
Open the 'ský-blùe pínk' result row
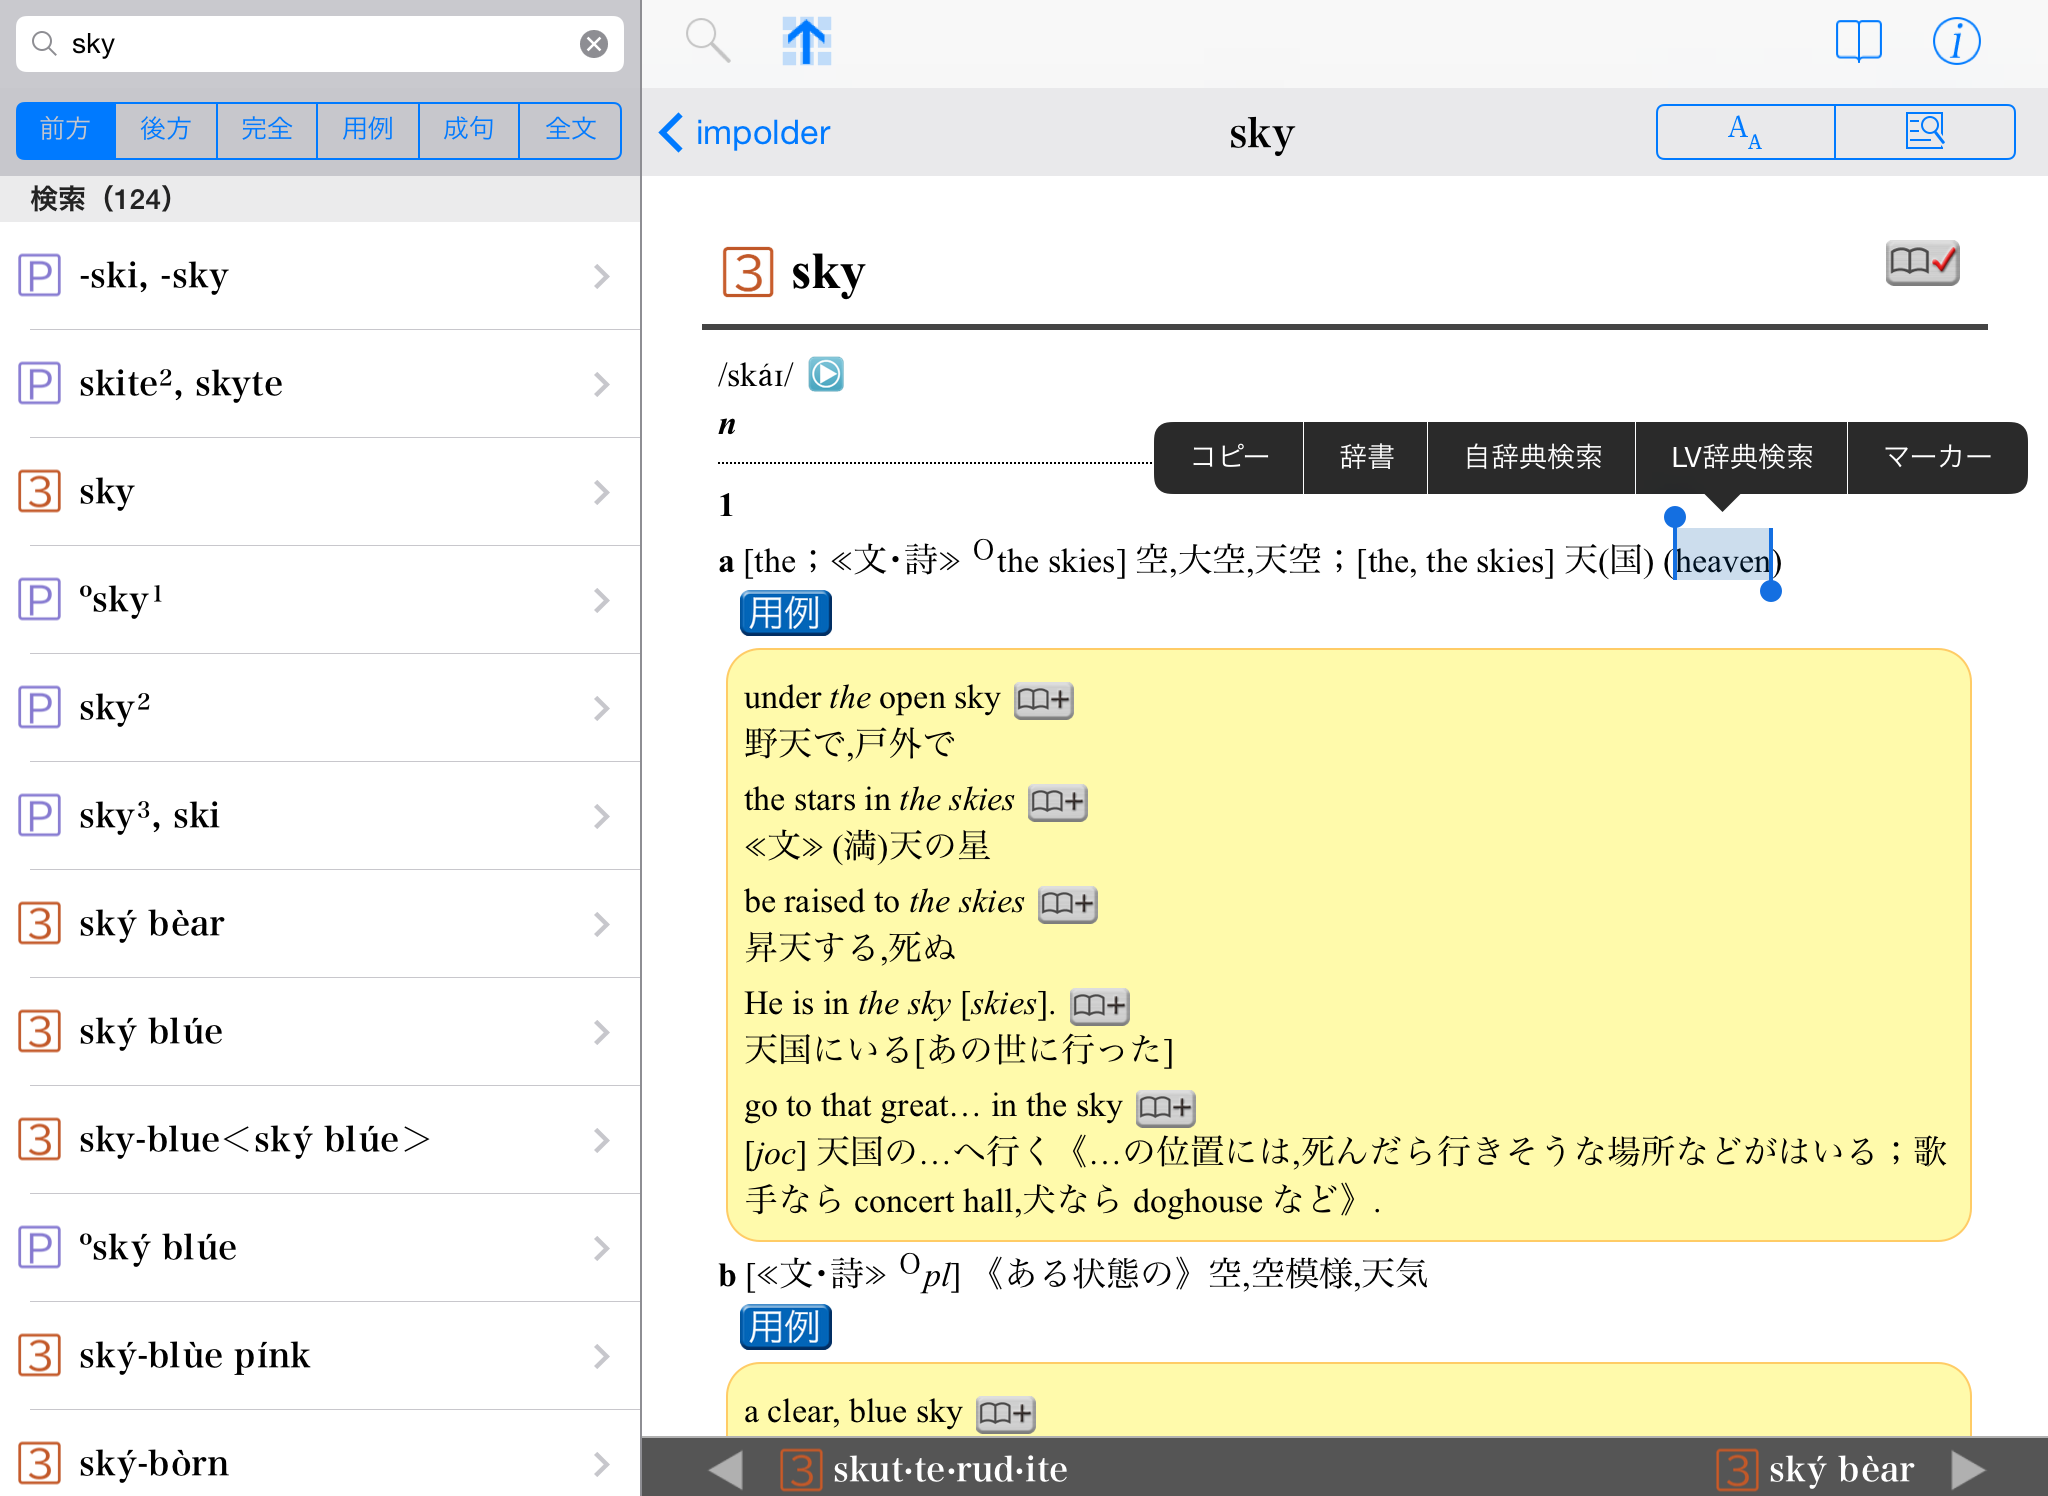coord(320,1355)
